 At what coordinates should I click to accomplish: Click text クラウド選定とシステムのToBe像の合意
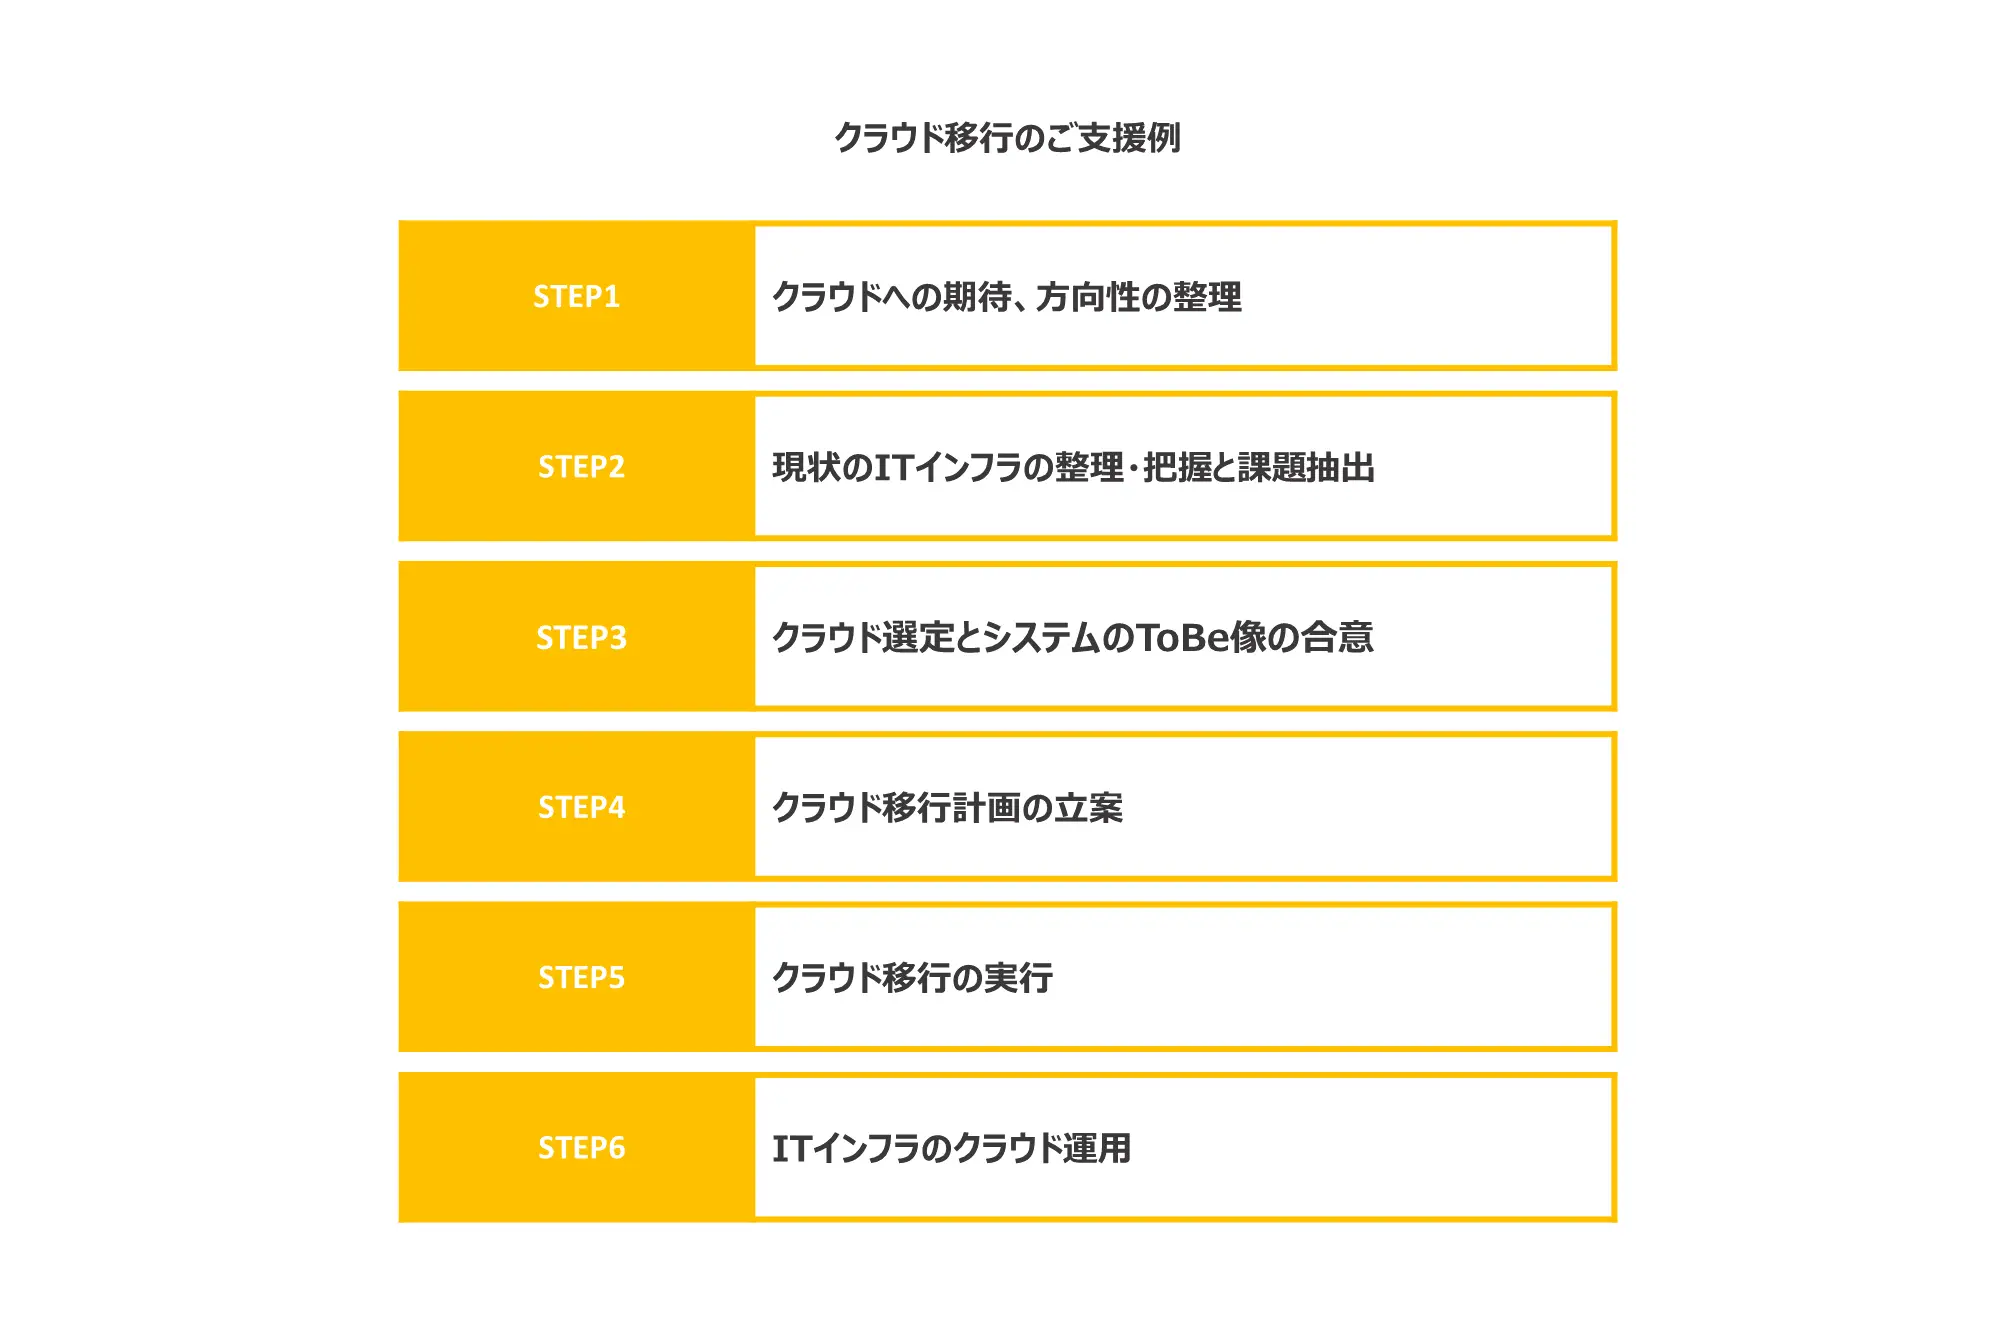pos(1073,637)
